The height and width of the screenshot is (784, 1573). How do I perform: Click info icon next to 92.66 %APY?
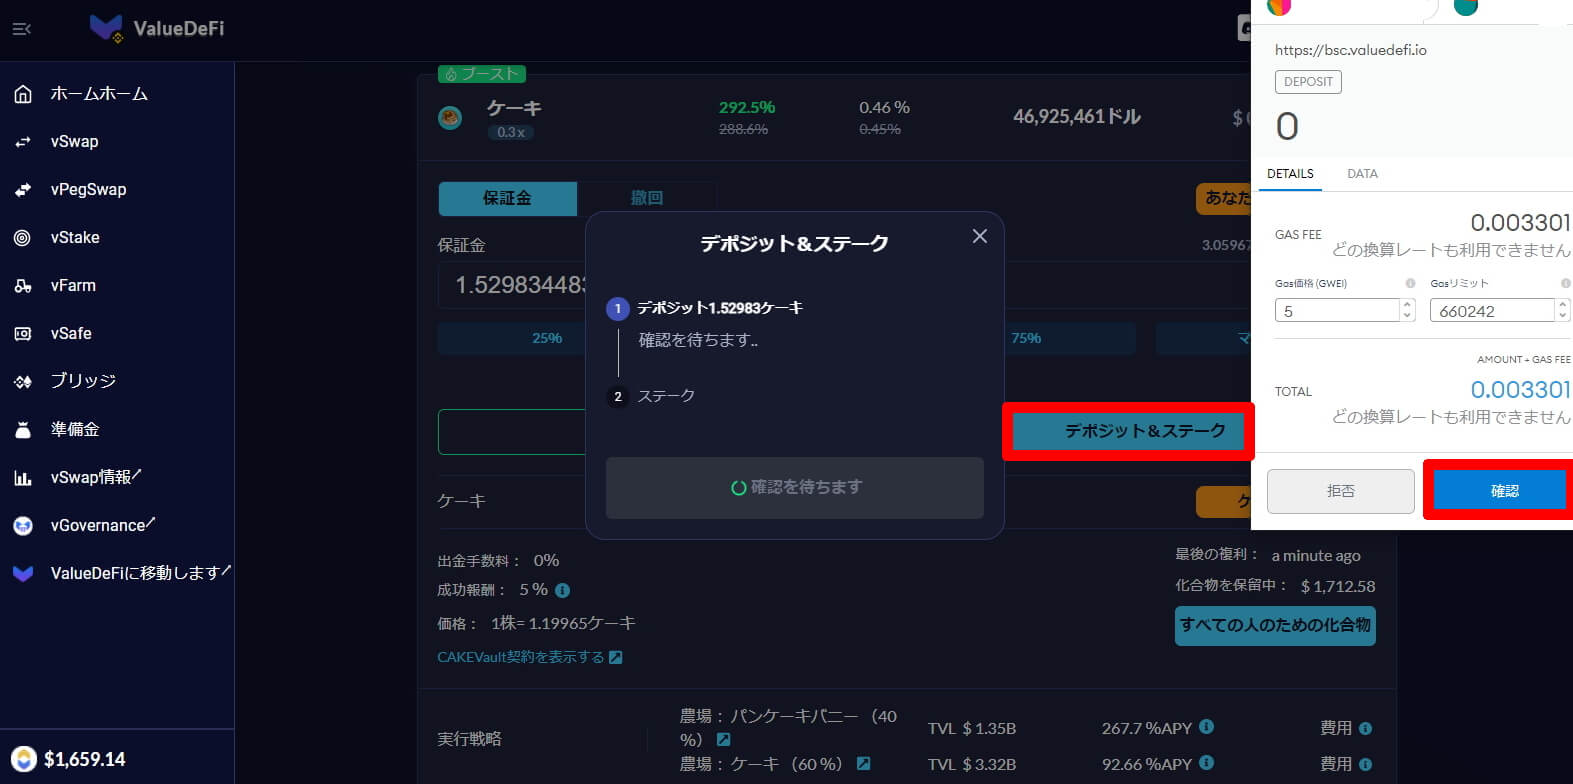pyautogui.click(x=1206, y=763)
